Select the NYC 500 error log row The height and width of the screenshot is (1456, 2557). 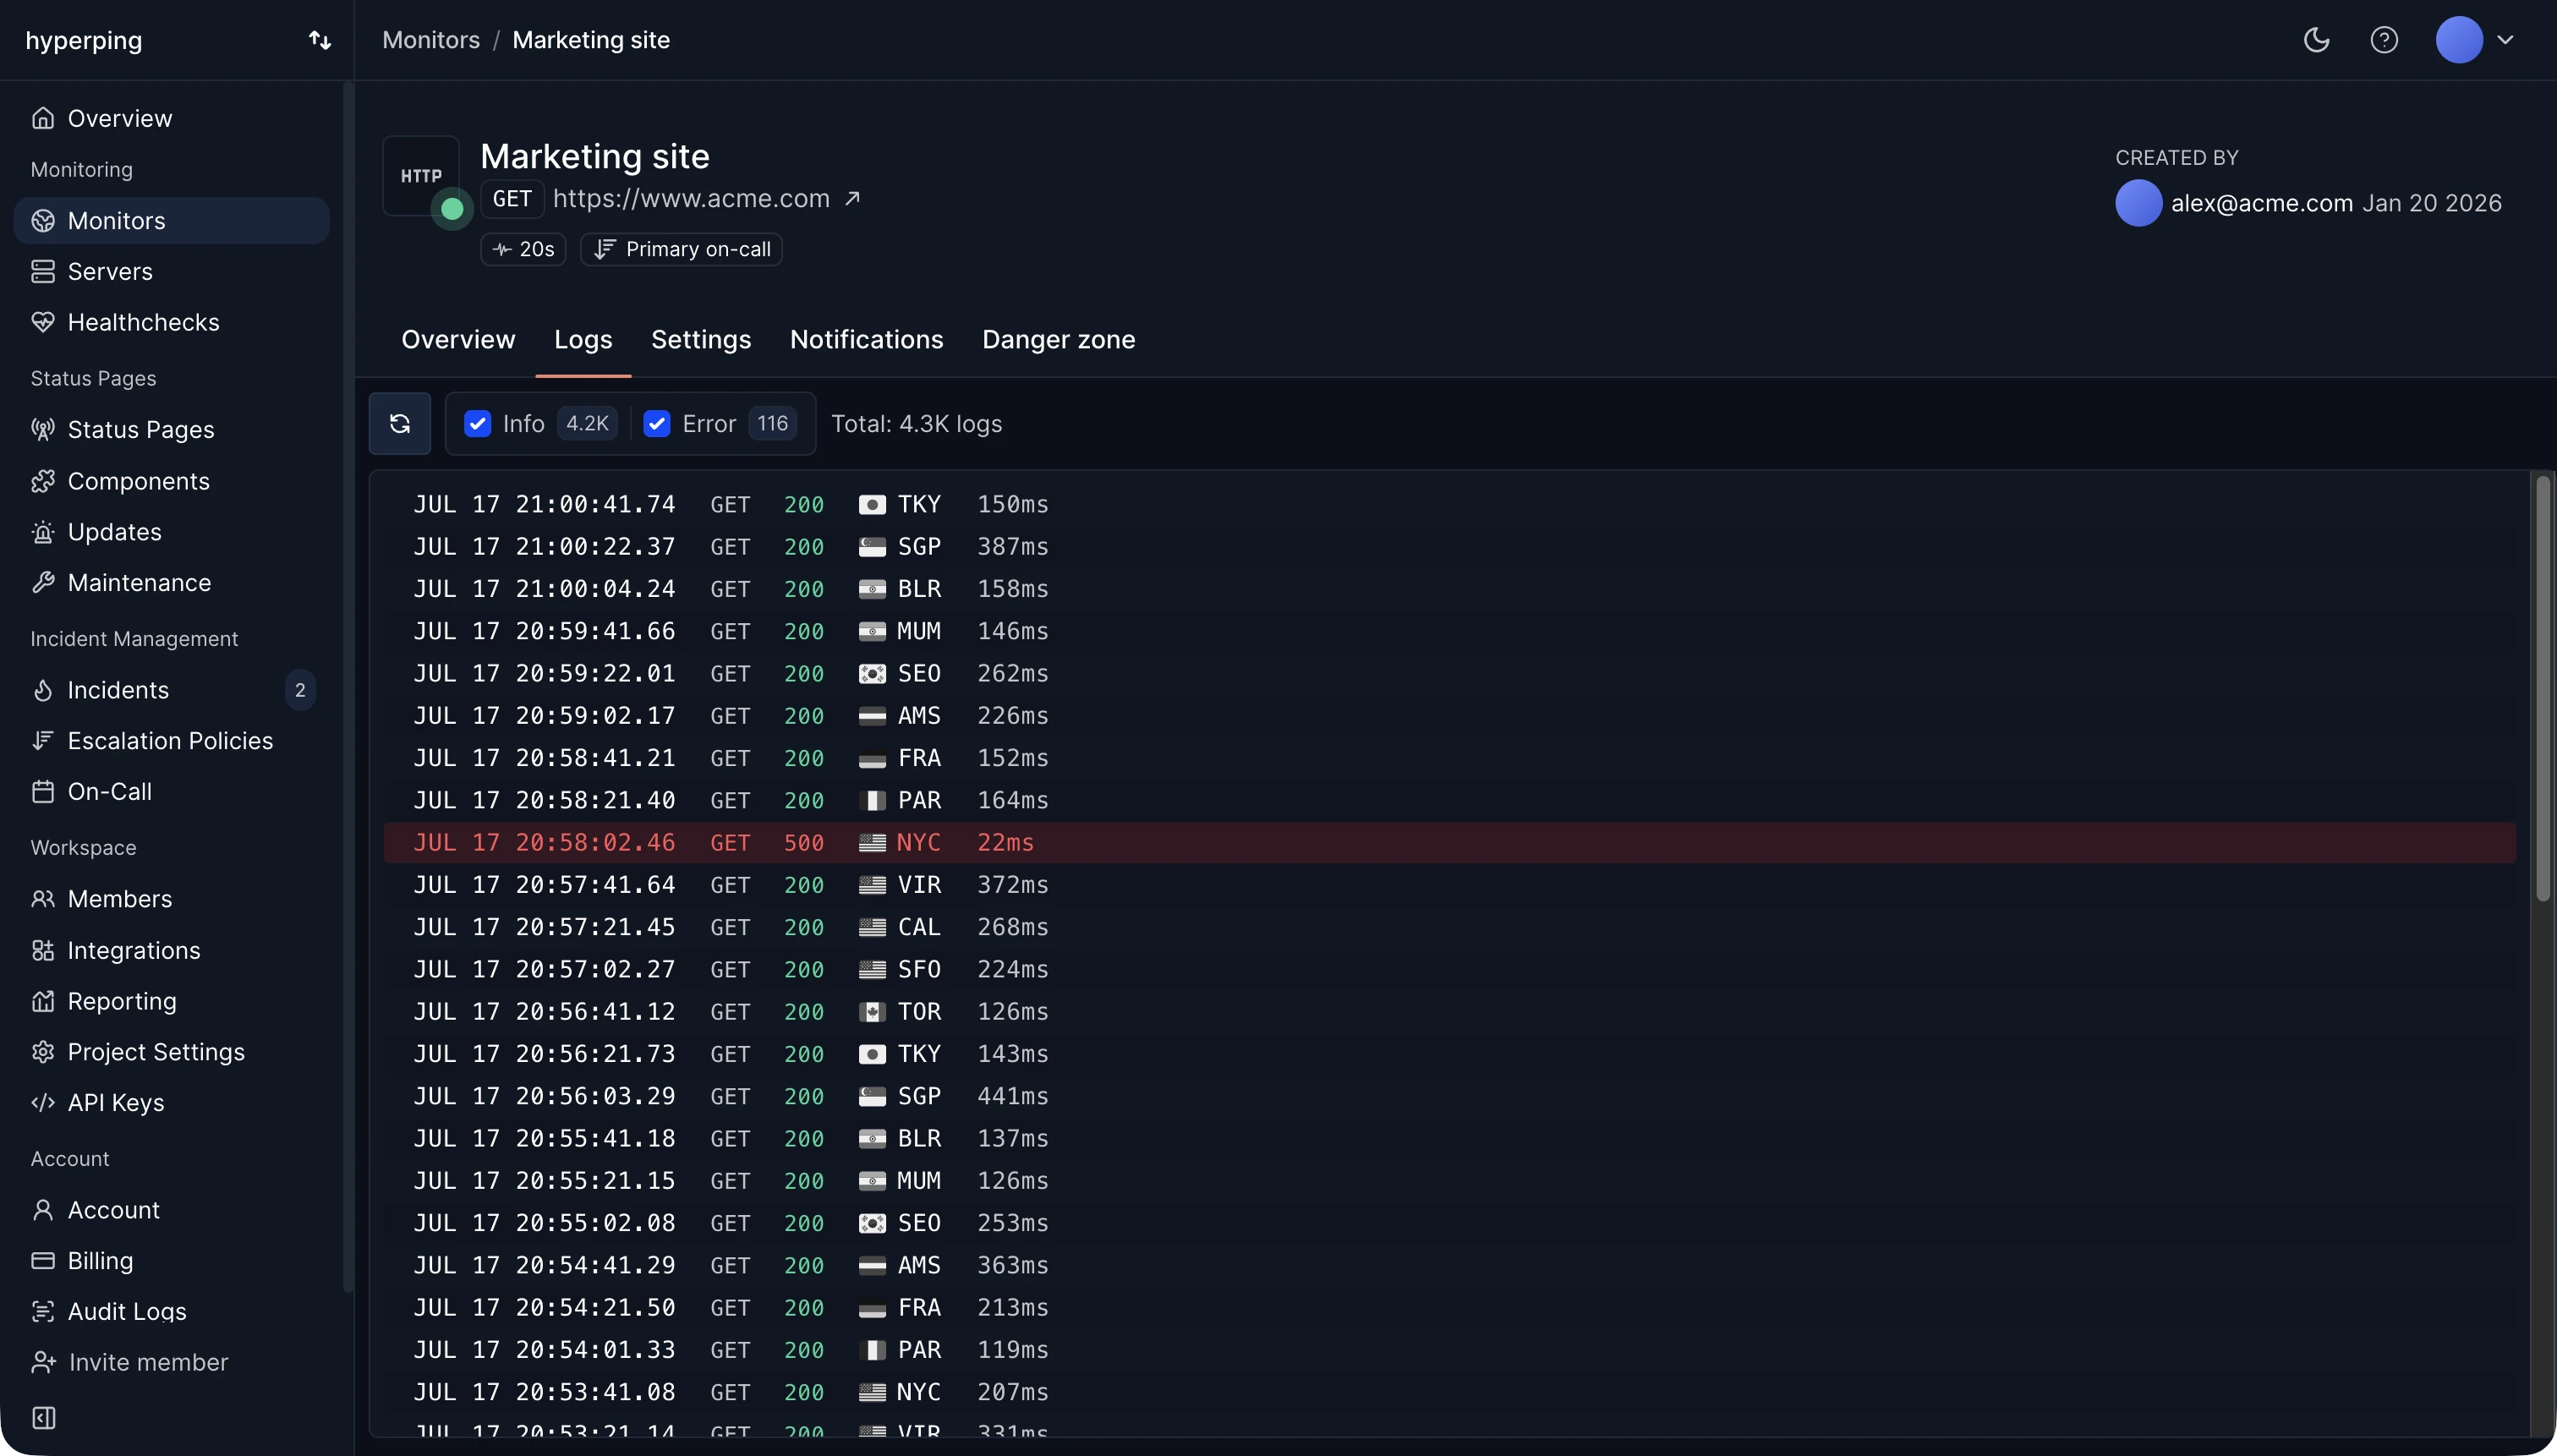(x=1449, y=842)
